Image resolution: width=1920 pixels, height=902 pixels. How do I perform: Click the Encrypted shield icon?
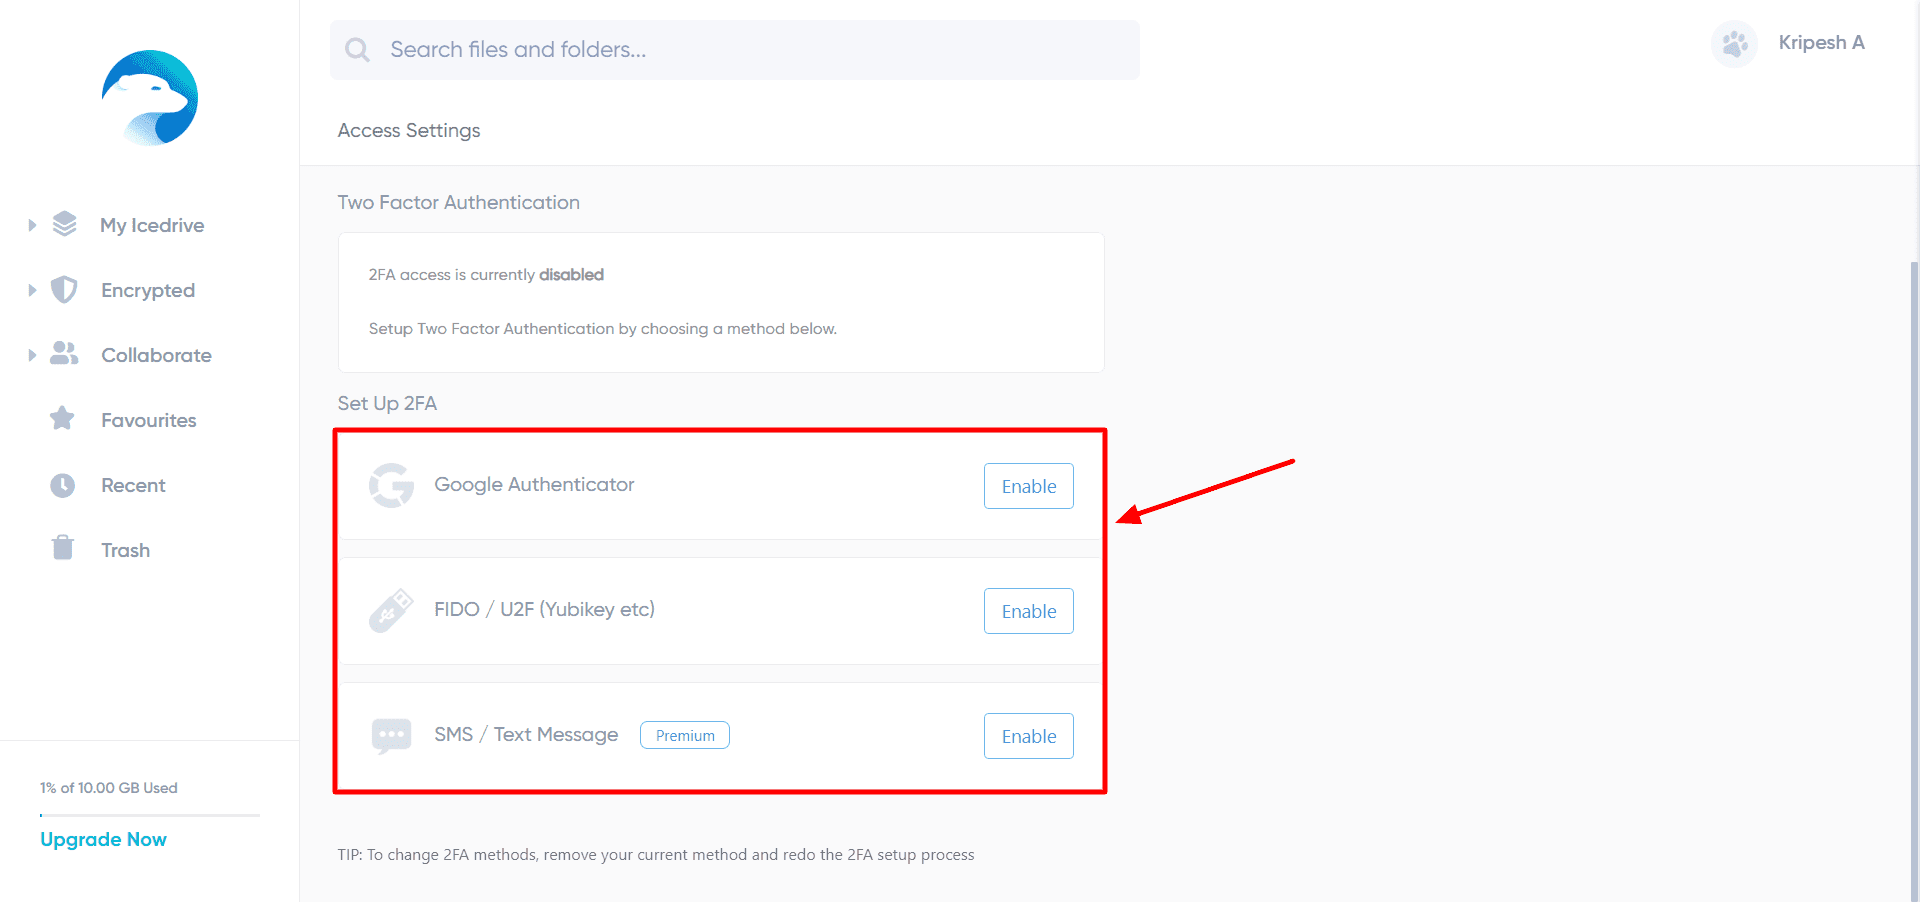point(64,290)
